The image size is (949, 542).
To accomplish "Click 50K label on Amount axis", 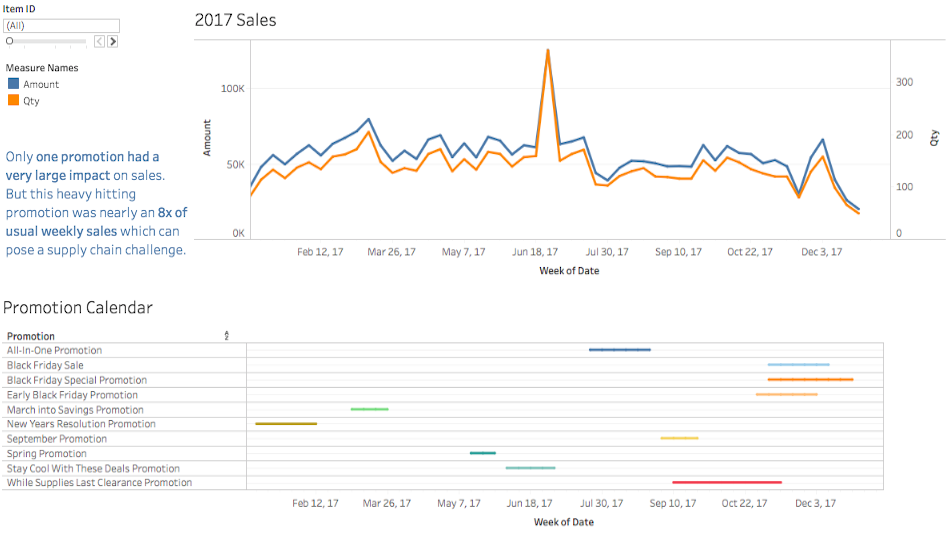I will [235, 165].
